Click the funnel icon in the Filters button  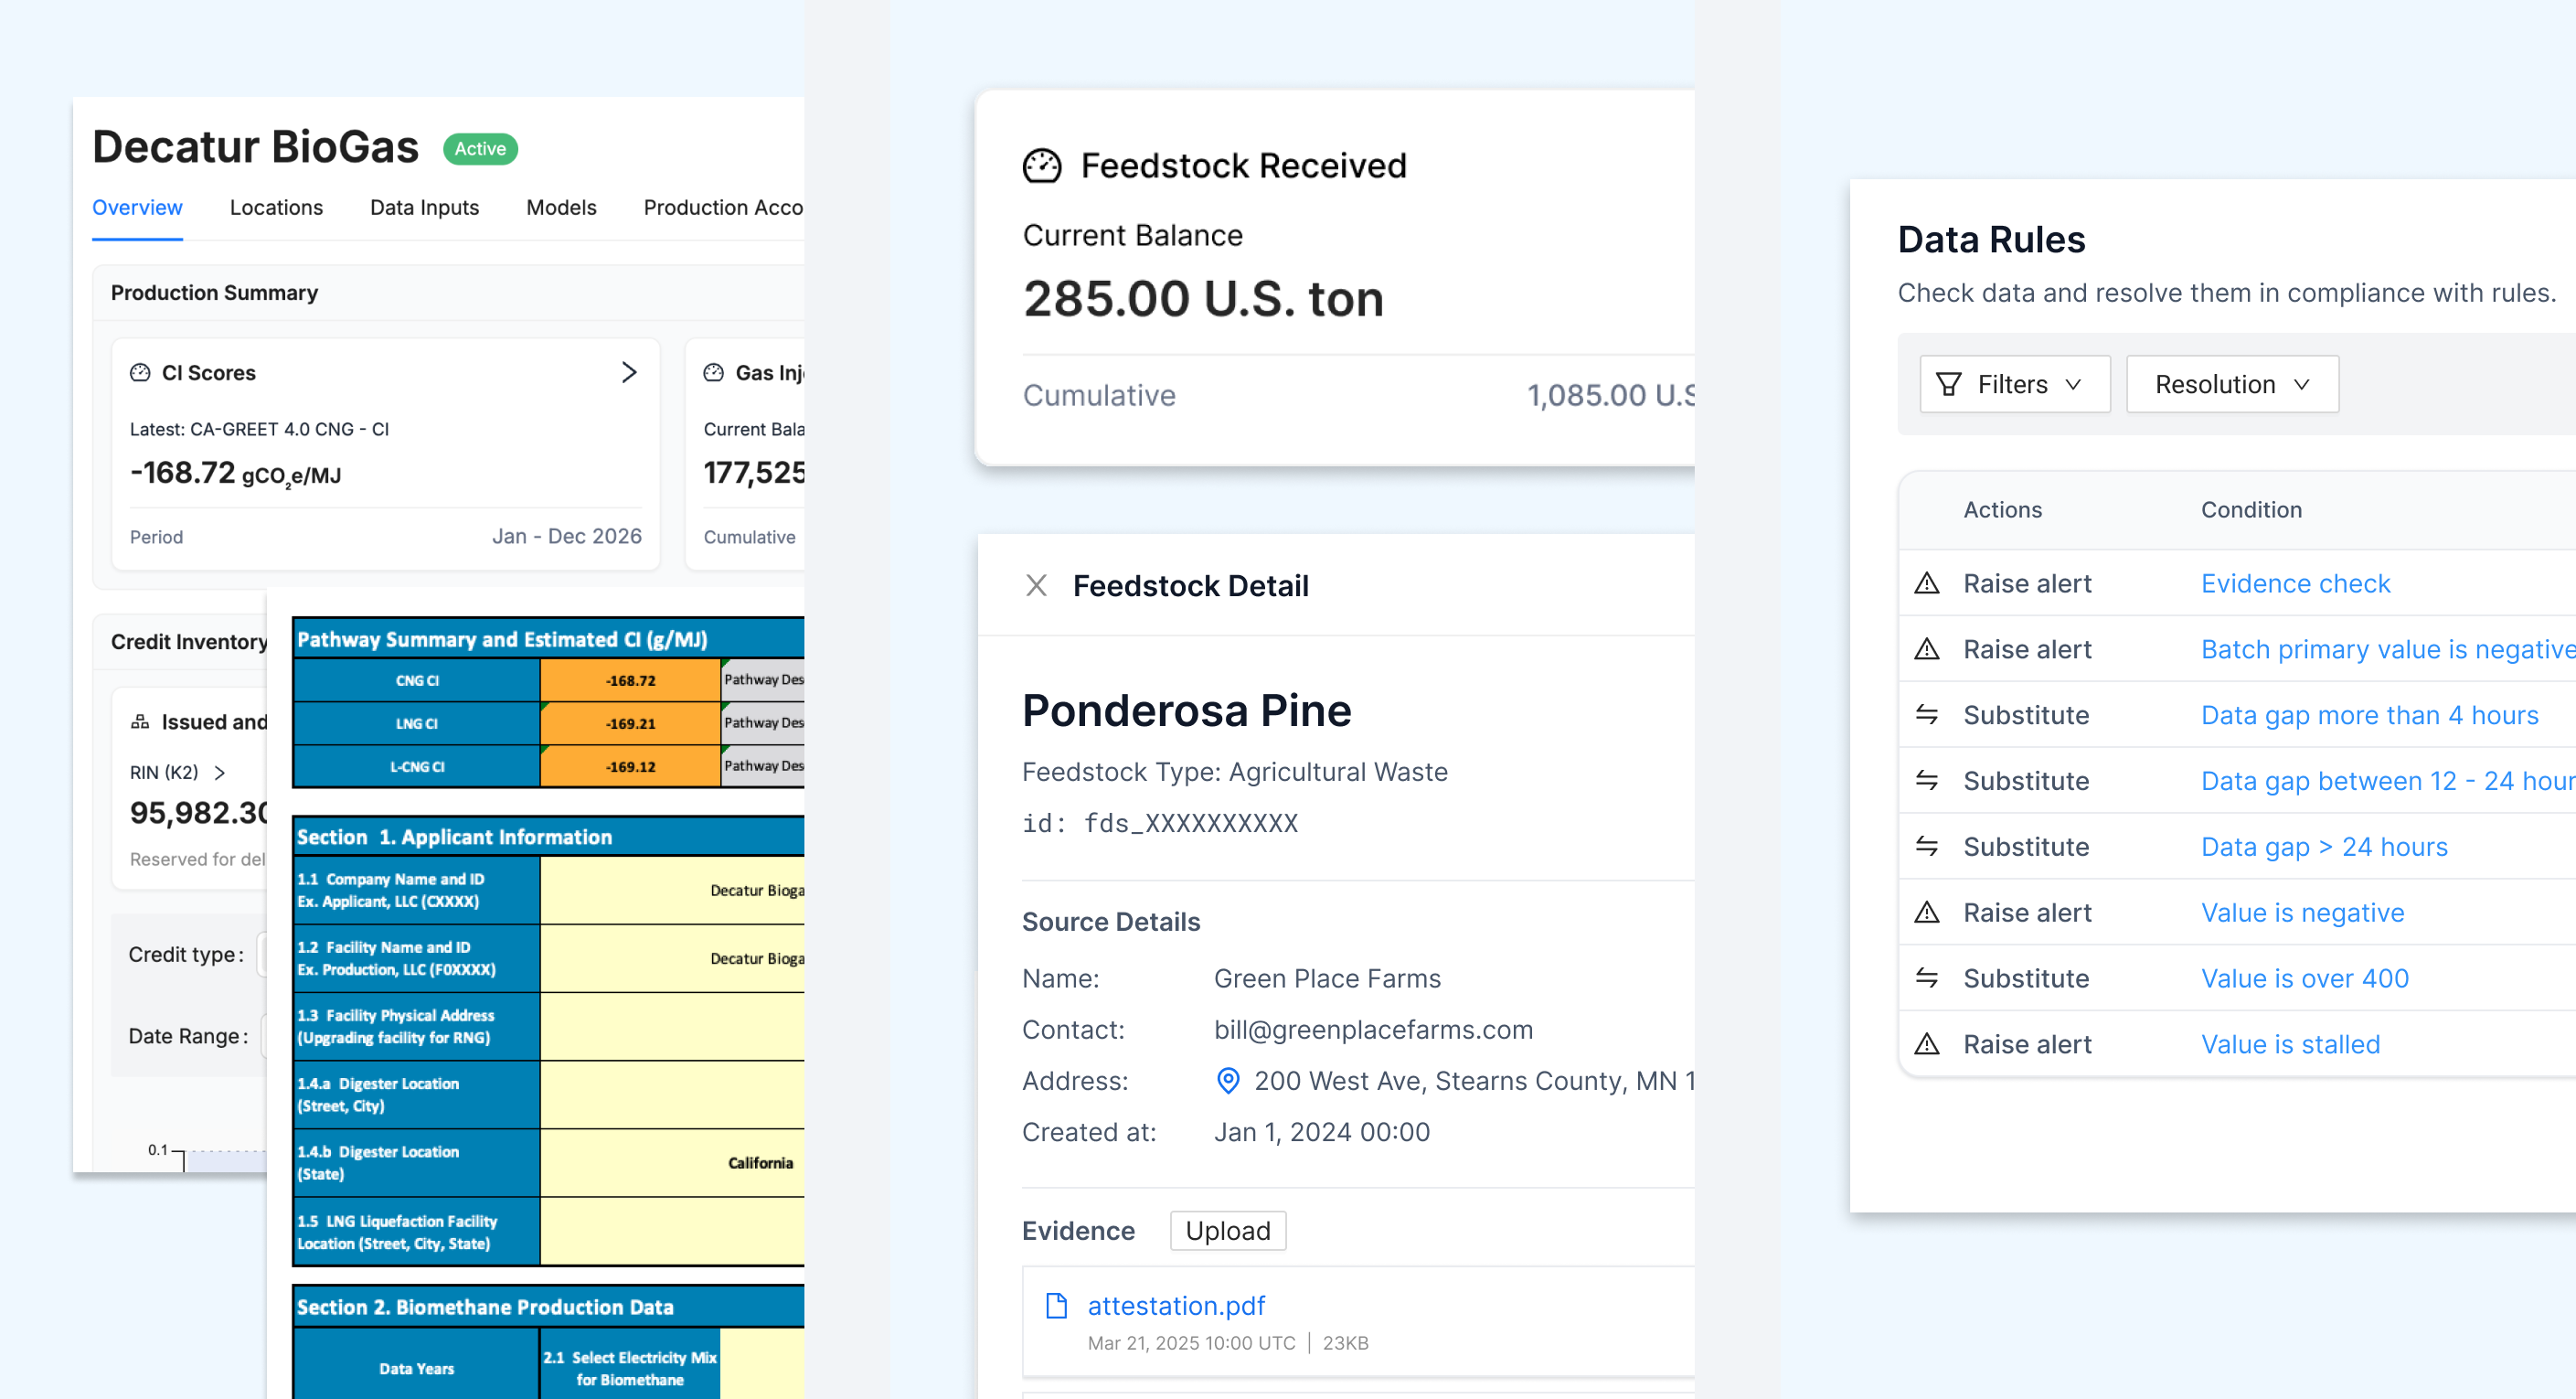coord(1948,384)
